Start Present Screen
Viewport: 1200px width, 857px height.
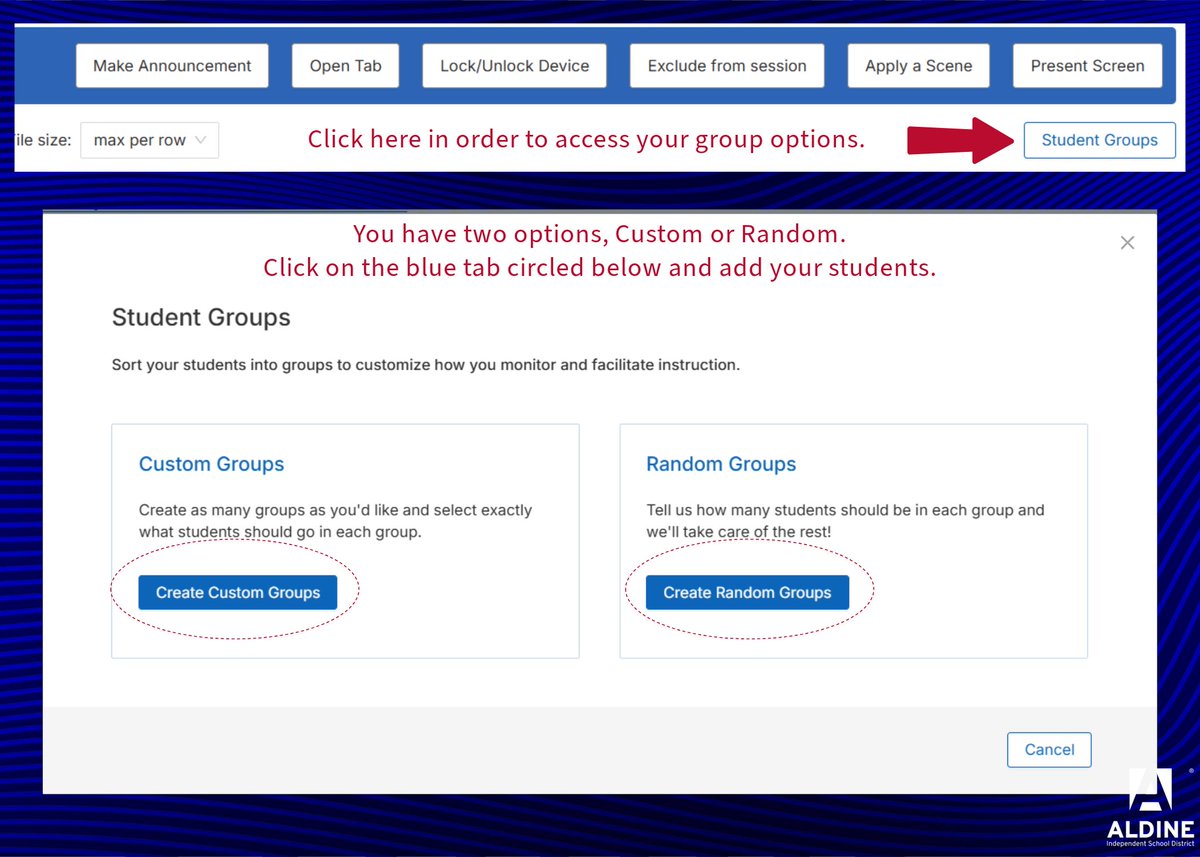[1087, 66]
